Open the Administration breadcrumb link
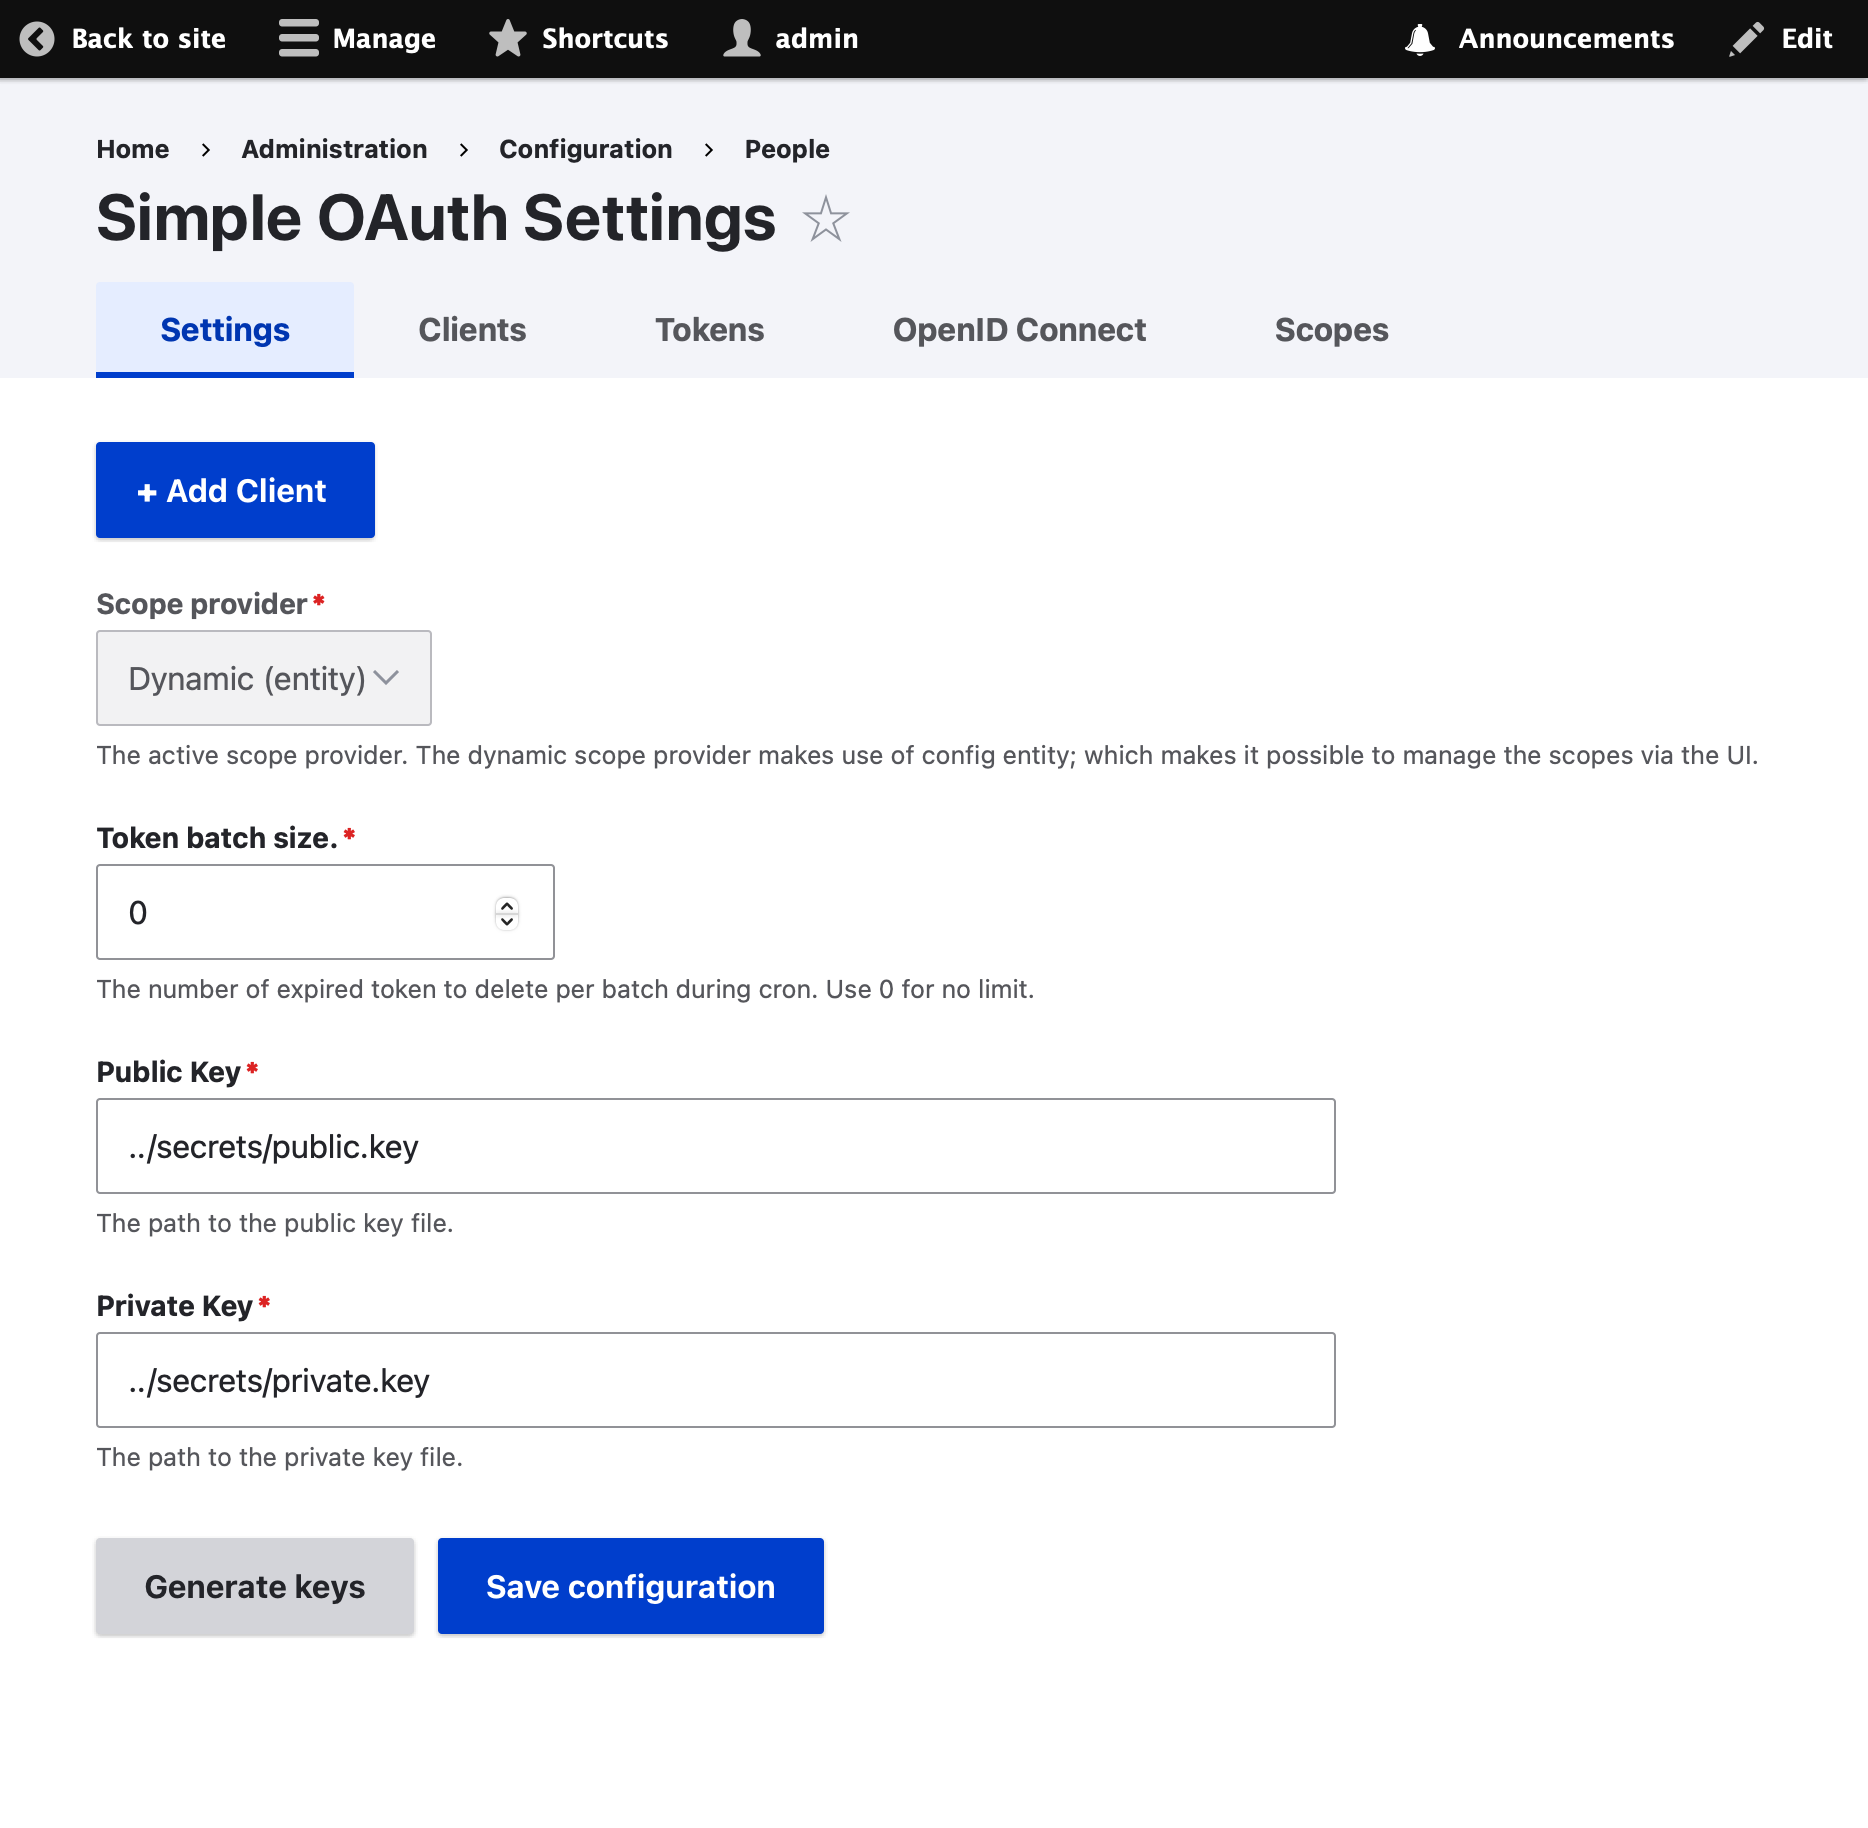The width and height of the screenshot is (1868, 1828). [x=334, y=149]
